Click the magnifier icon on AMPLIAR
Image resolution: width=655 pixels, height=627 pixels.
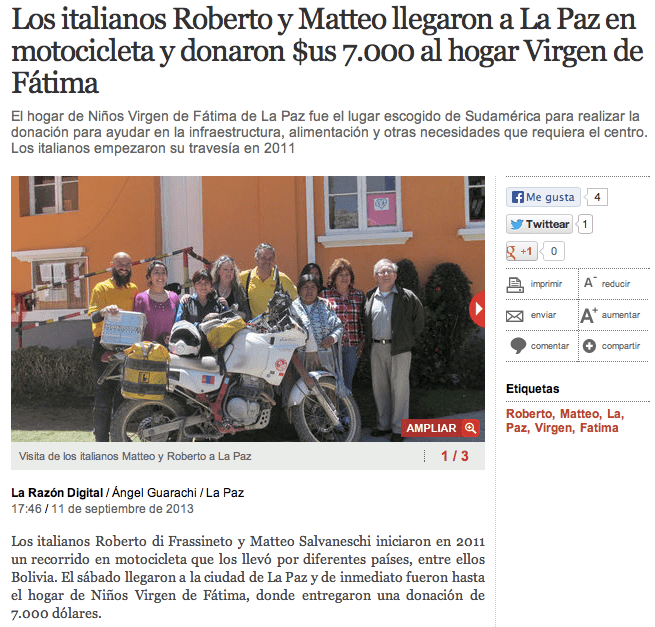pos(470,428)
